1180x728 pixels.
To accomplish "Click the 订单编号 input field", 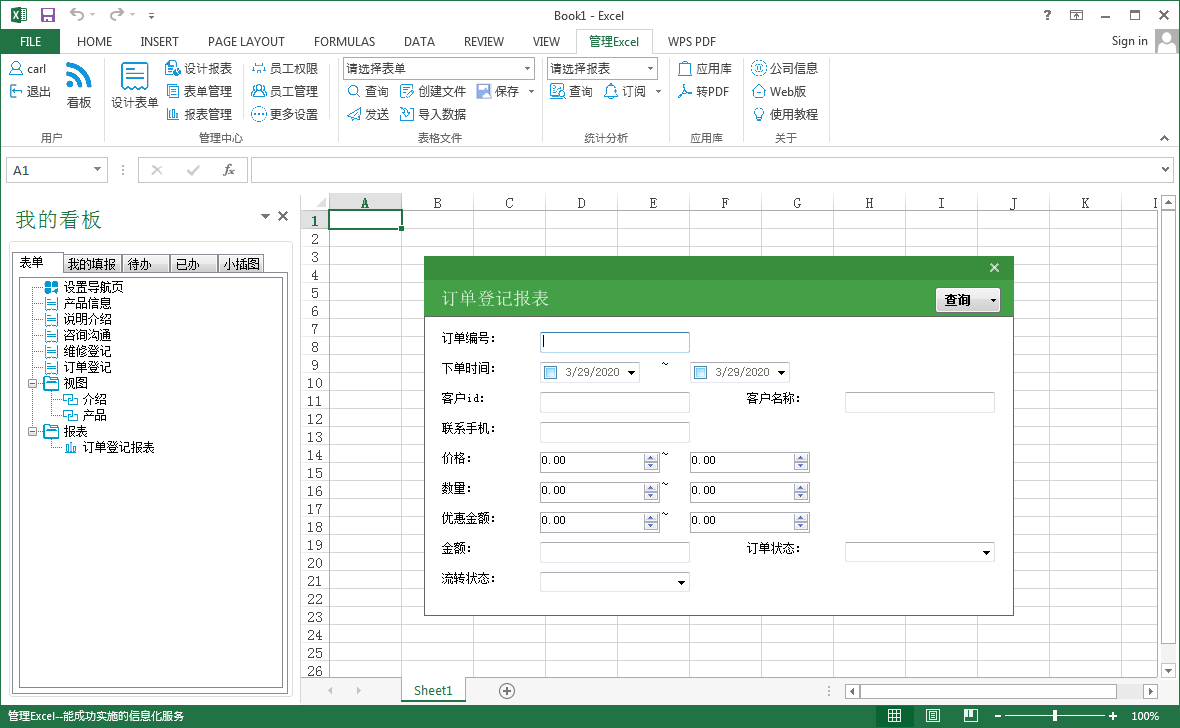I will coord(614,342).
